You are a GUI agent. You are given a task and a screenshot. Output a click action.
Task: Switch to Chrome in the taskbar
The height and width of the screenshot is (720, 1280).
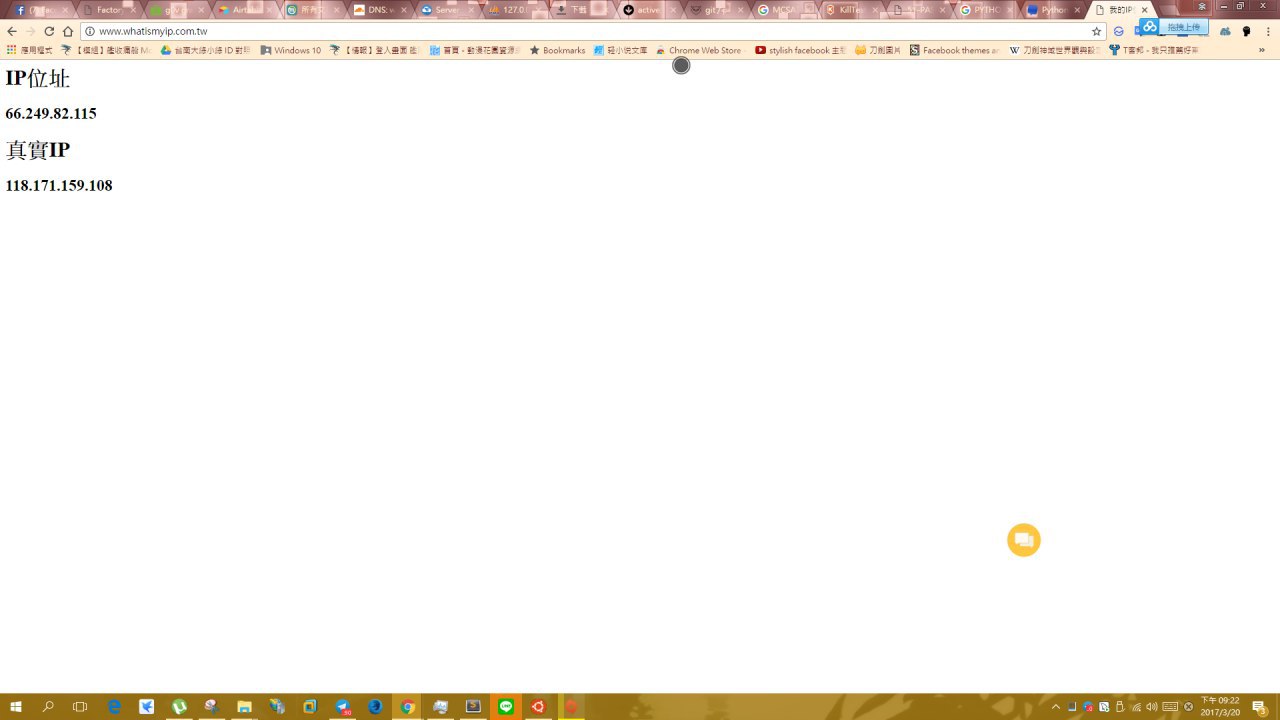click(407, 707)
